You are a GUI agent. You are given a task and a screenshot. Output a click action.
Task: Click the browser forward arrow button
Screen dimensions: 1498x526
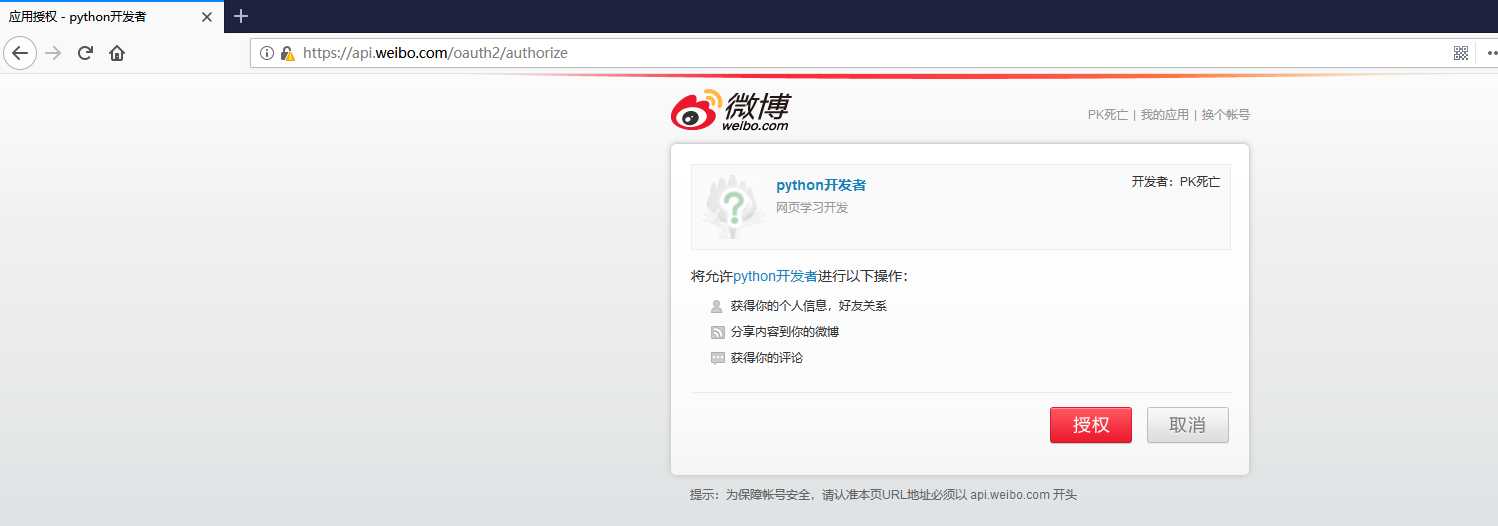click(54, 53)
